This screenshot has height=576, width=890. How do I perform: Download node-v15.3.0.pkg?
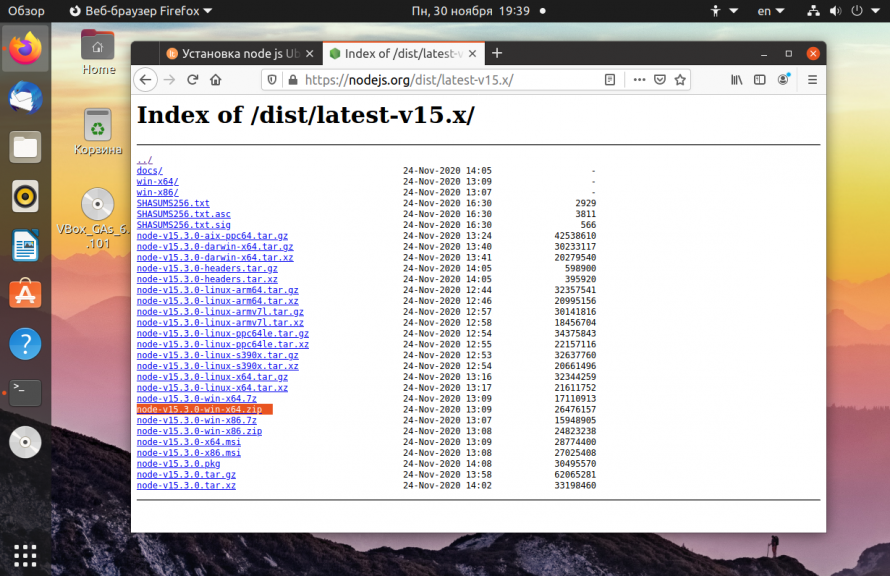[178, 464]
